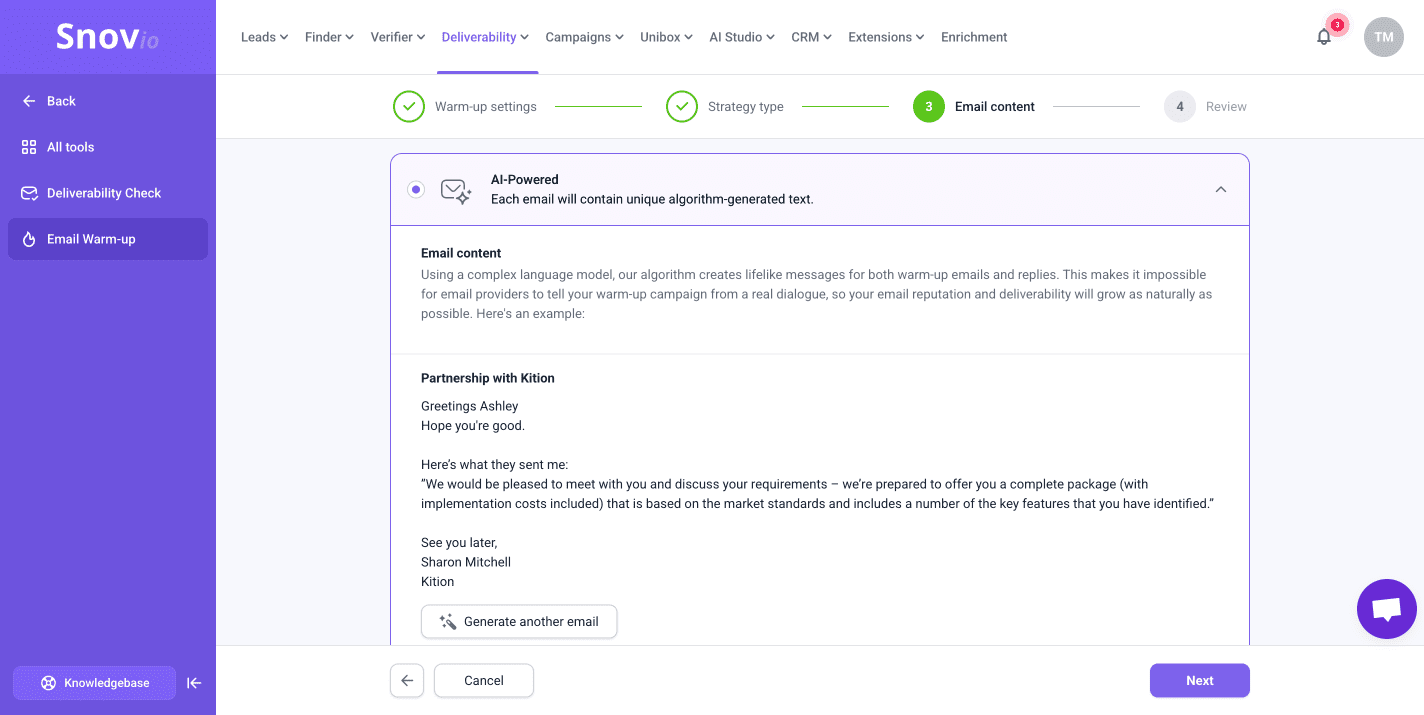Screen dimensions: 1424x715
Task: Go to Deliverability Check in the sidebar
Action: (103, 193)
